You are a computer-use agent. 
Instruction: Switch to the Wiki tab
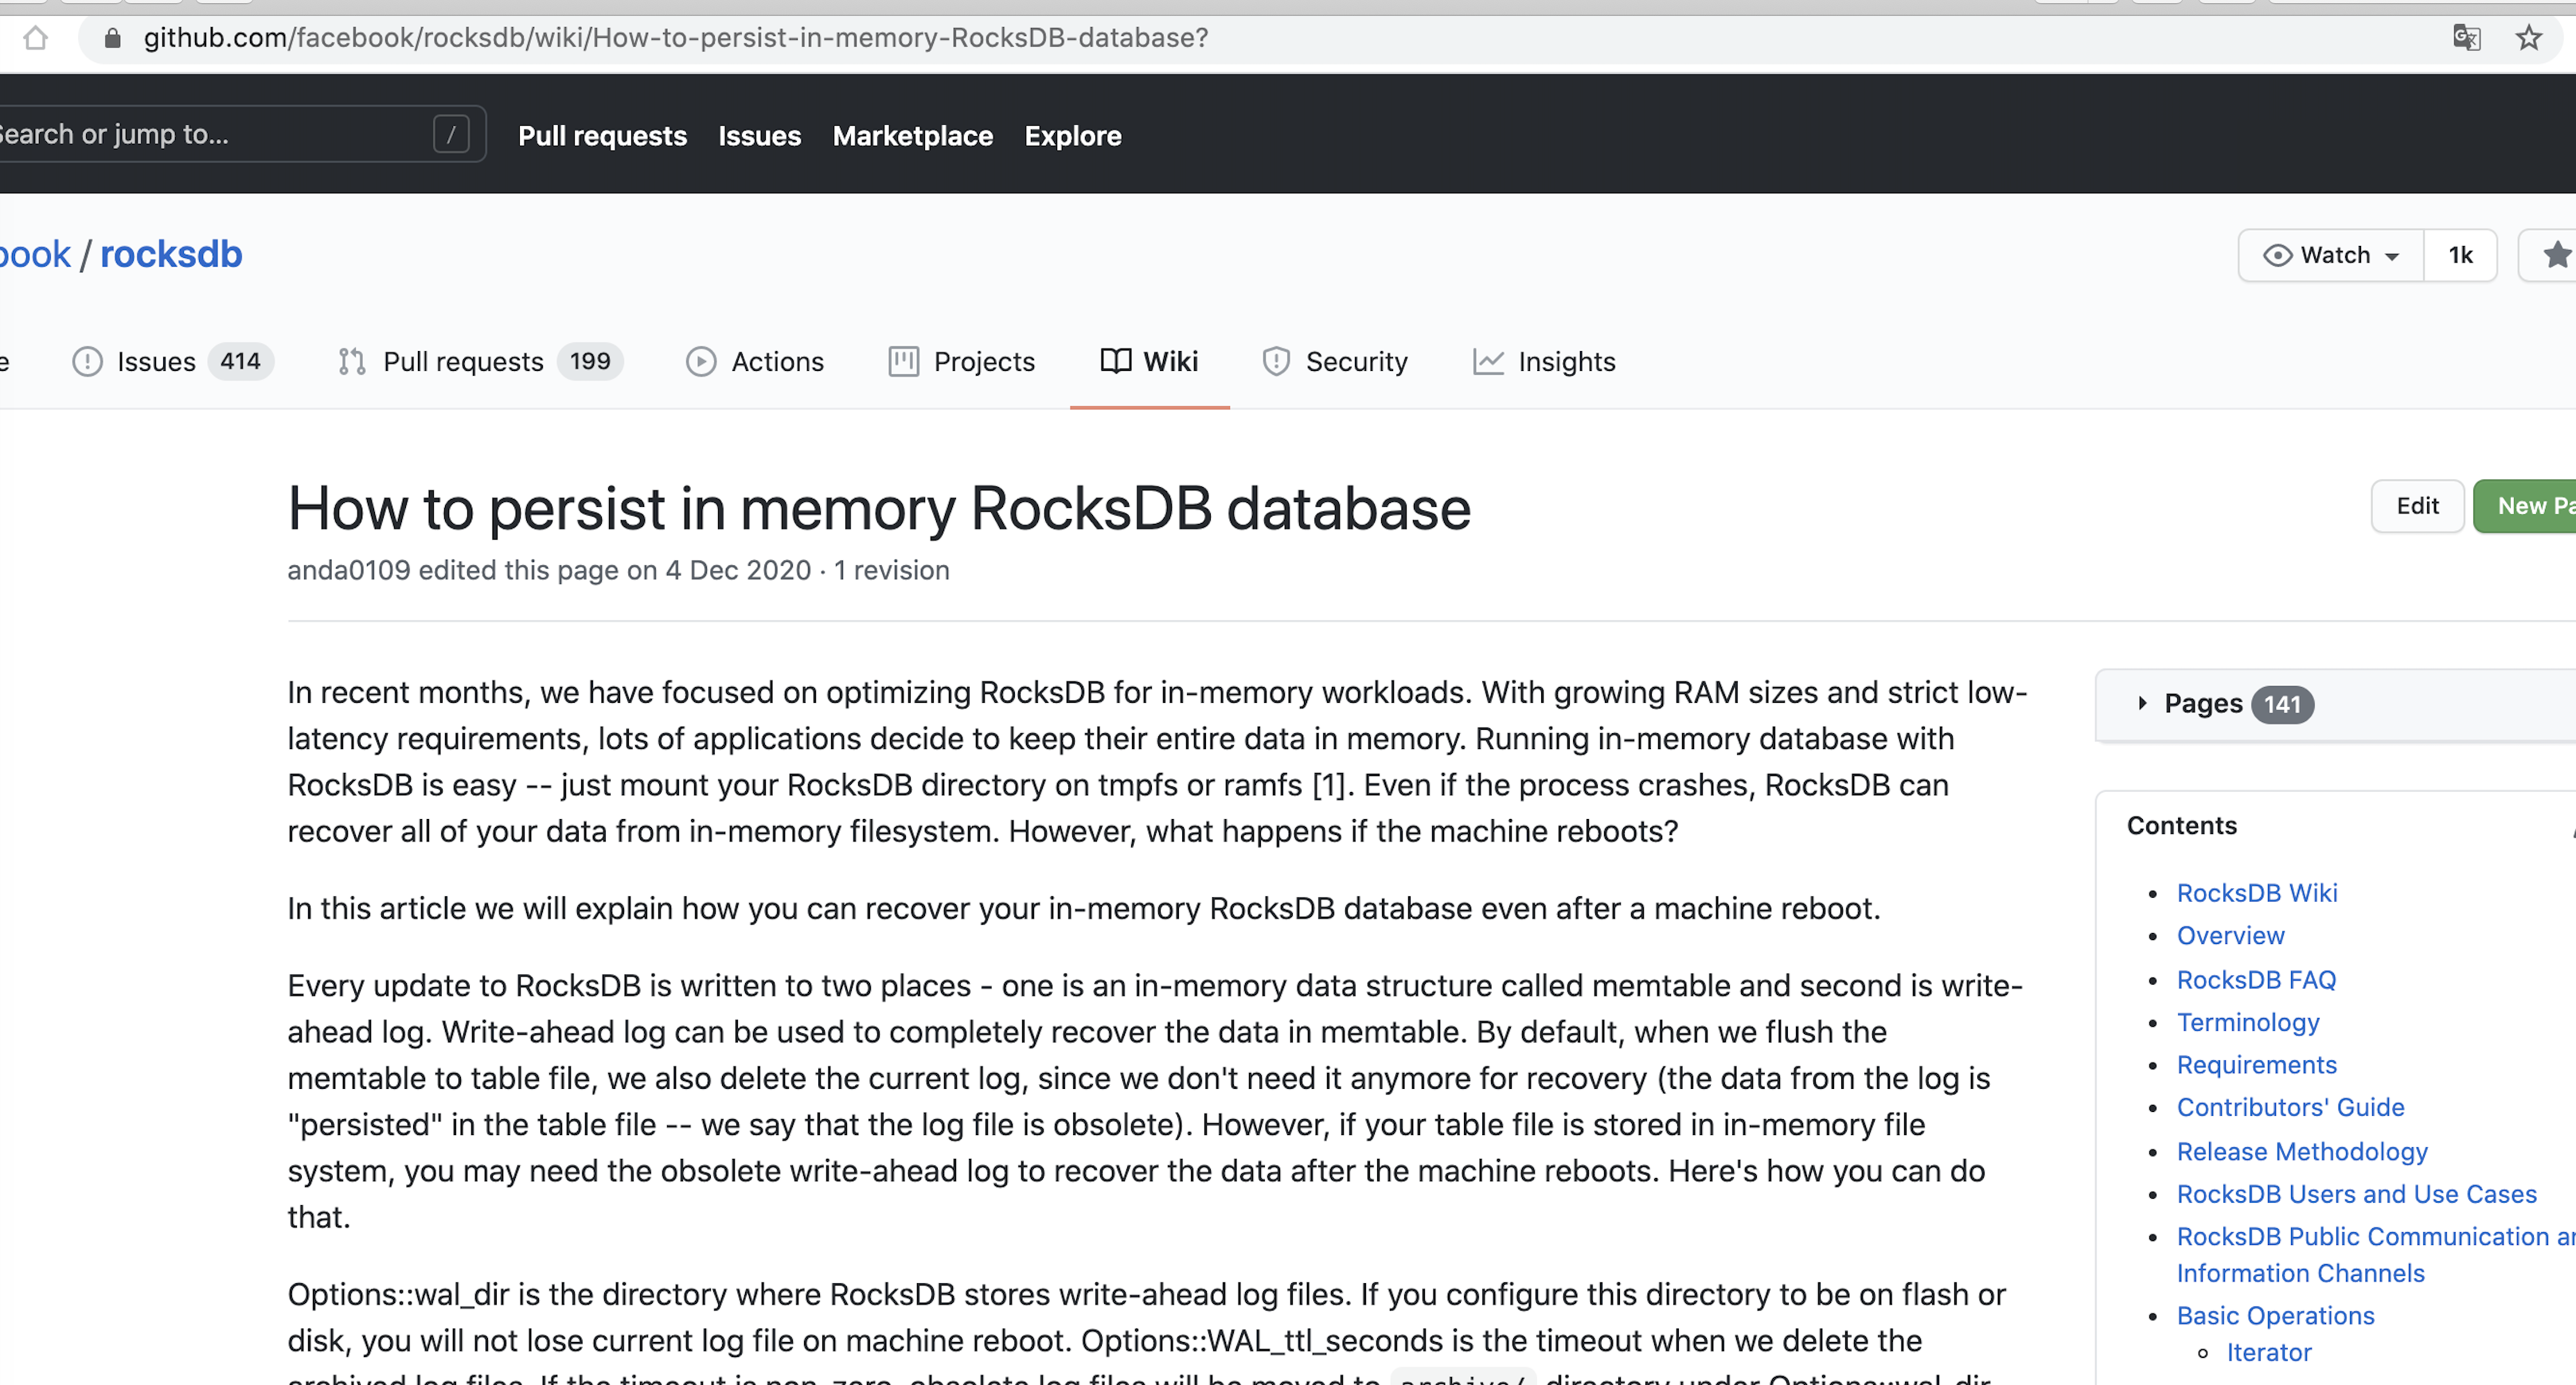(1149, 362)
